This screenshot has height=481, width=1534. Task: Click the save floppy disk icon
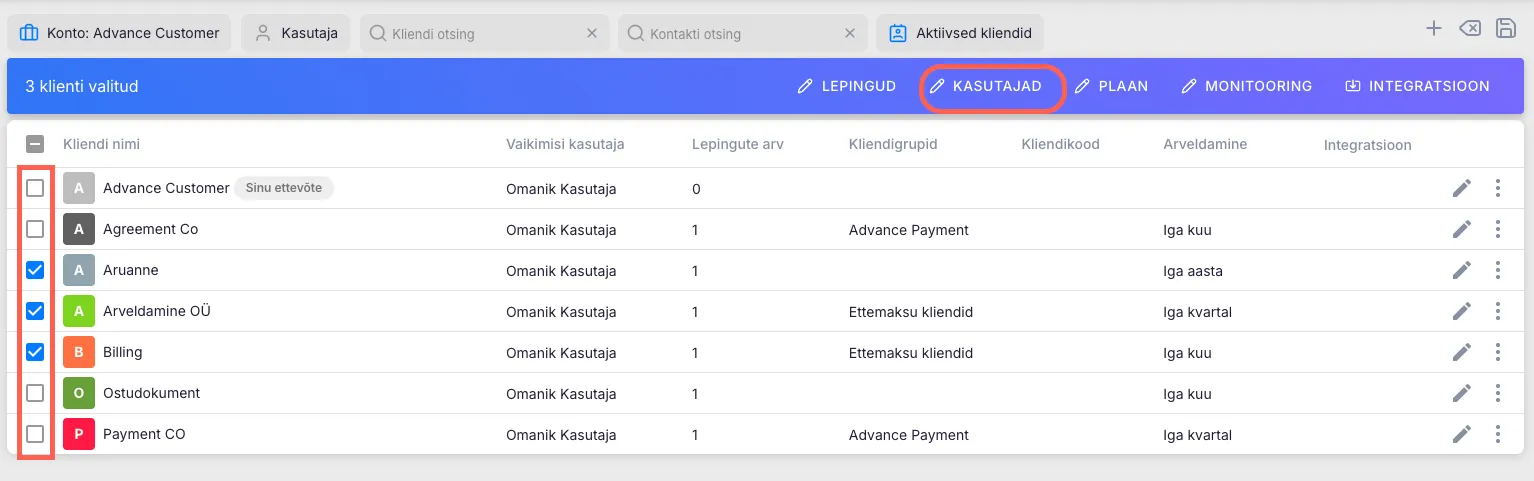pyautogui.click(x=1505, y=29)
